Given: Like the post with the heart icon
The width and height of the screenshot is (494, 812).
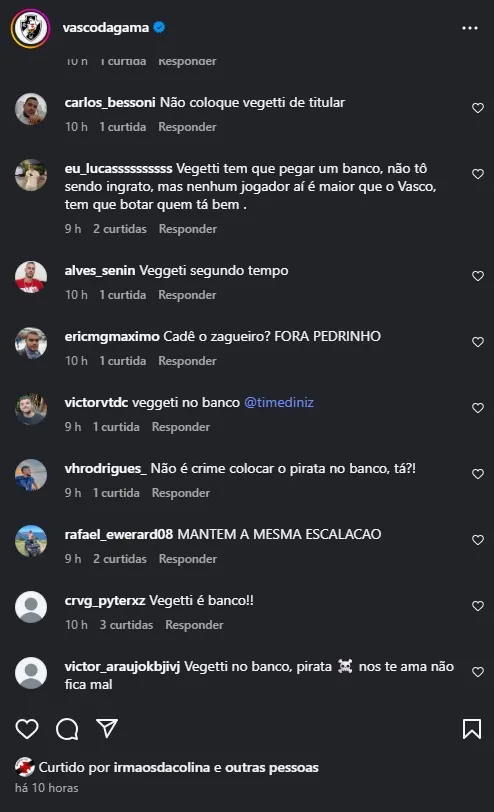Looking at the screenshot, I should pyautogui.click(x=27, y=729).
